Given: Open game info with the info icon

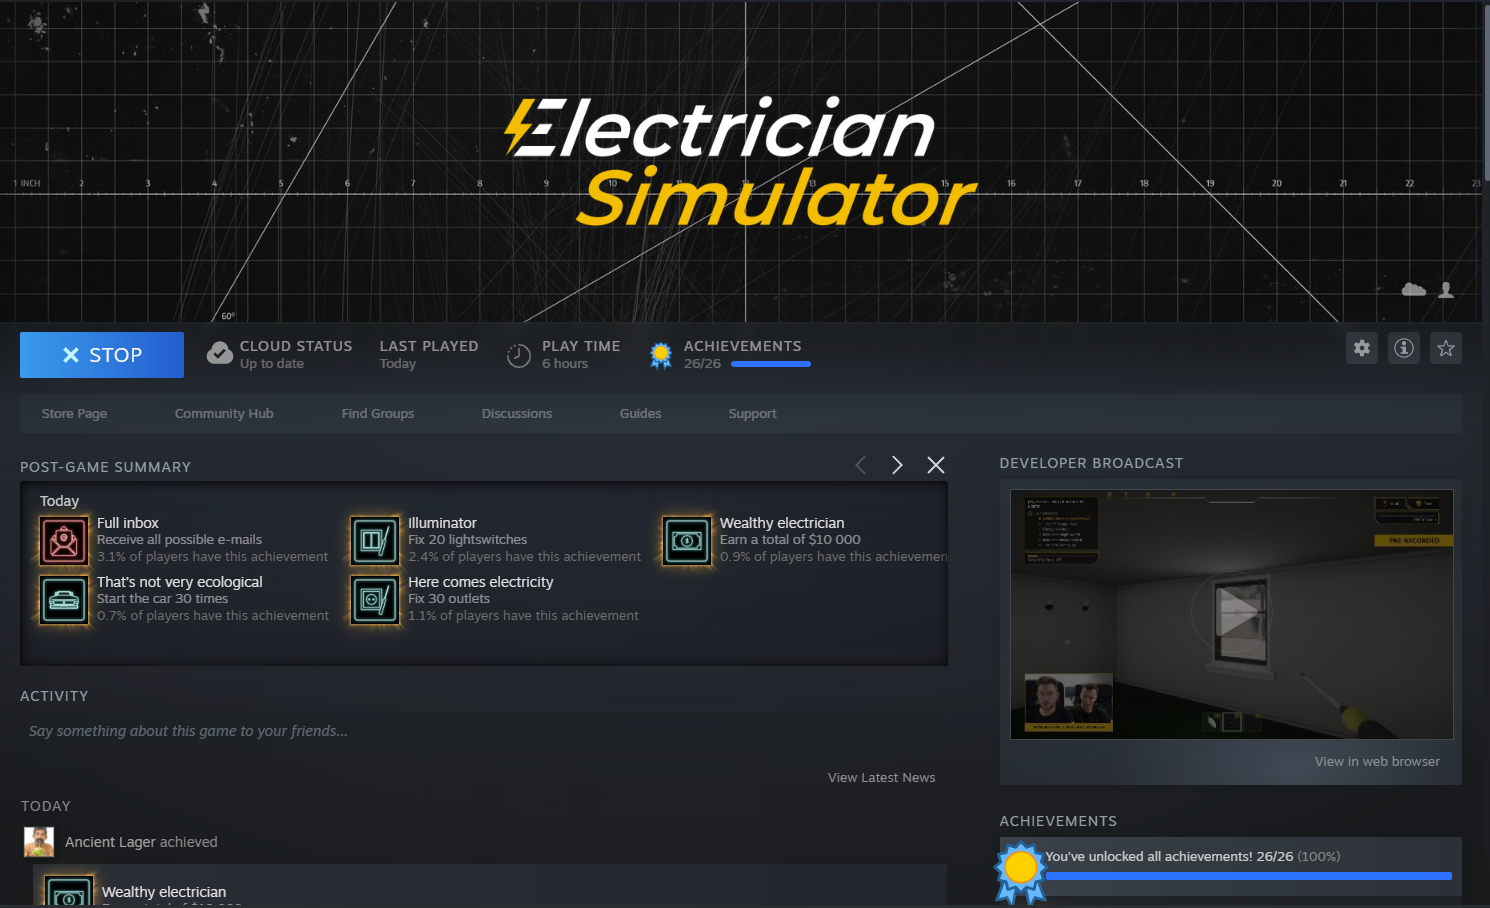Looking at the screenshot, I should click(1404, 348).
